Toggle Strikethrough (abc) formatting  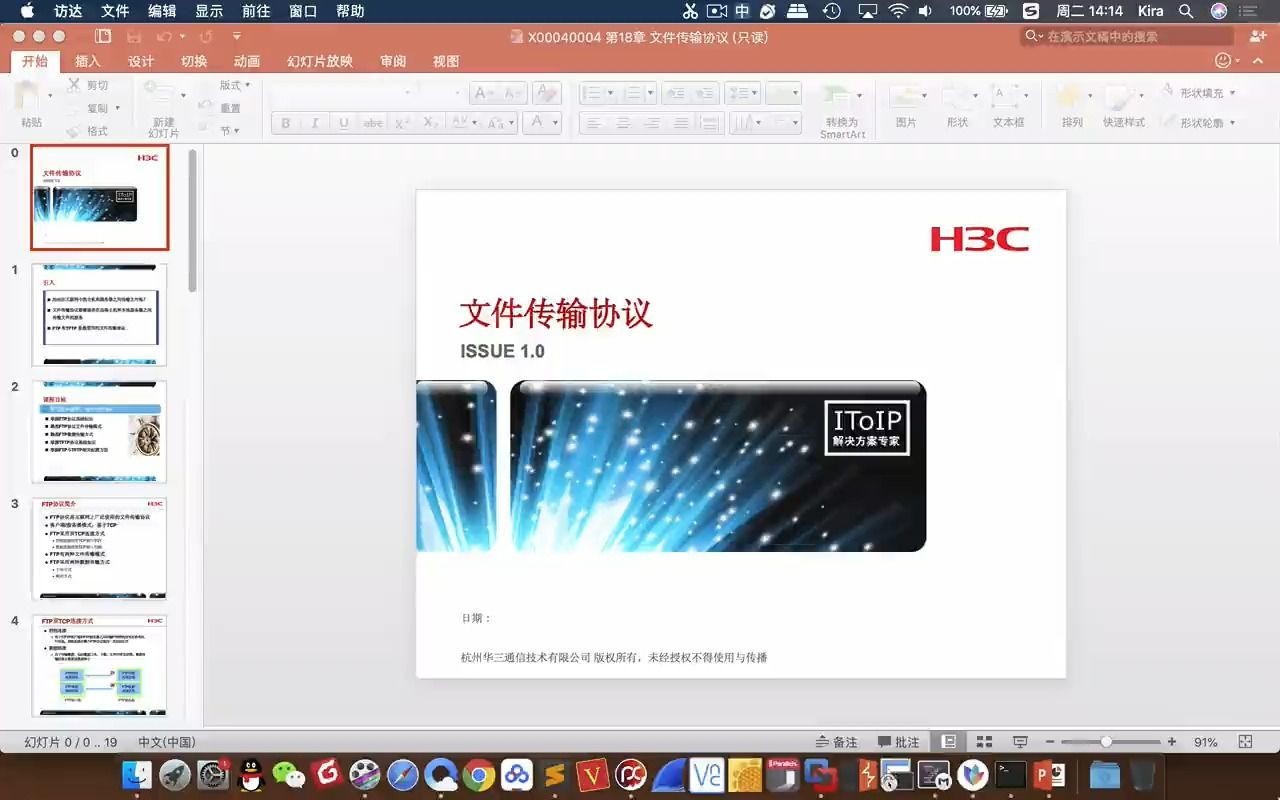pos(373,123)
